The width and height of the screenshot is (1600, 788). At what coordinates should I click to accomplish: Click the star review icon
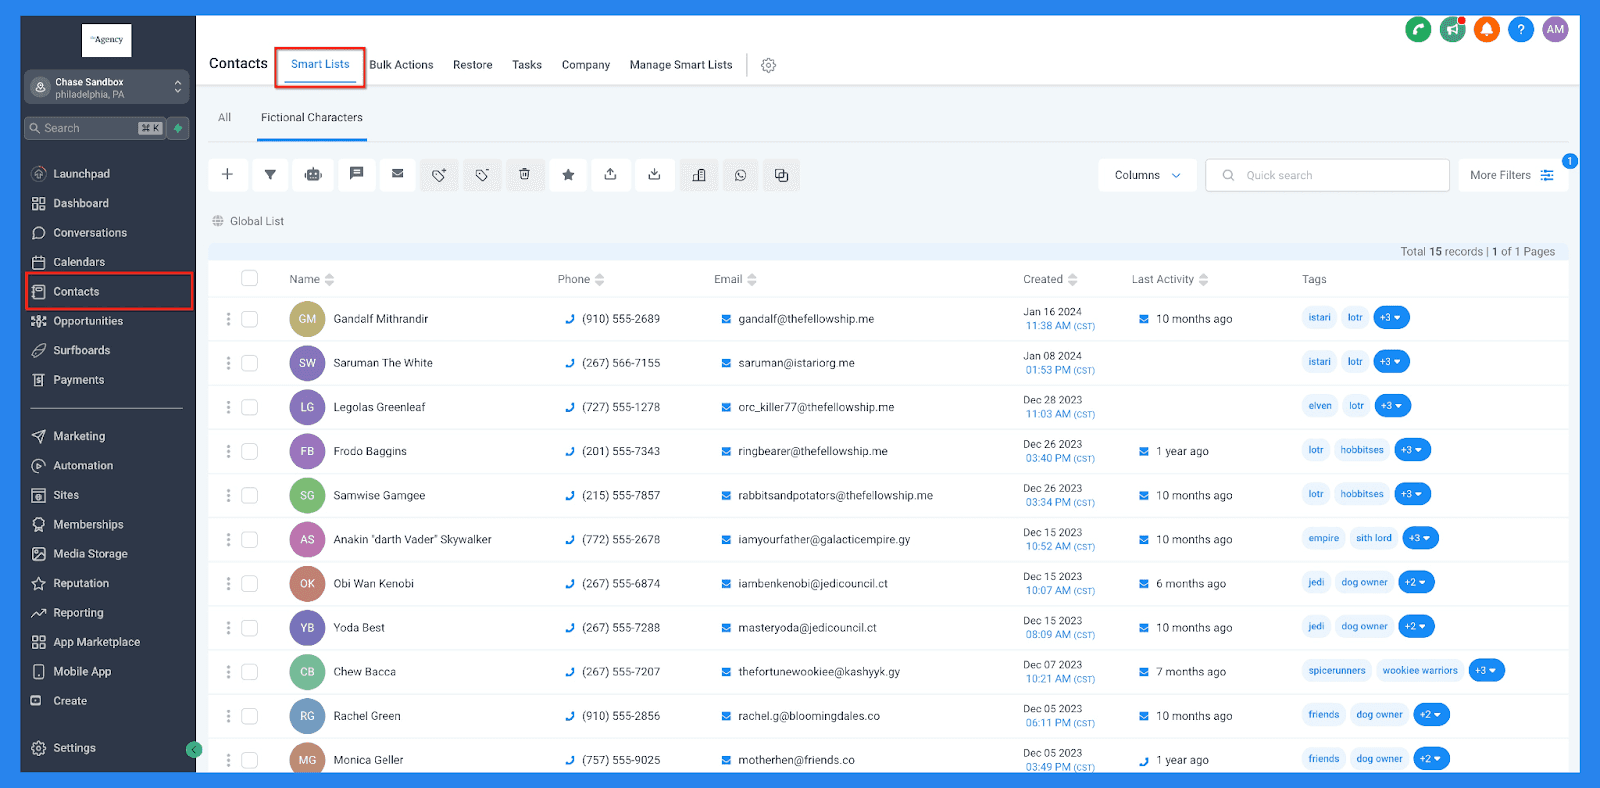[x=568, y=175]
